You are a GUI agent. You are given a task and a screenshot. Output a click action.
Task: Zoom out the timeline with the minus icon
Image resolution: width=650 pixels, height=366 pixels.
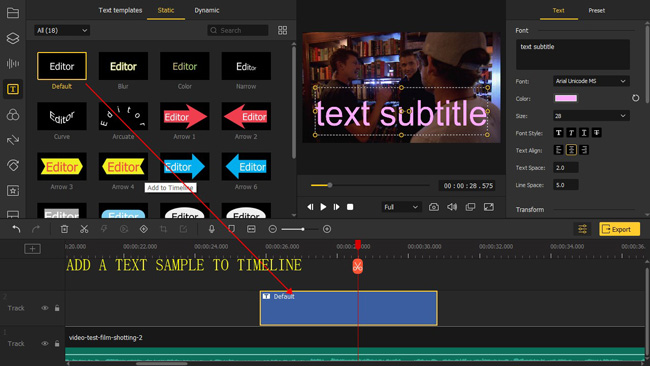272,229
